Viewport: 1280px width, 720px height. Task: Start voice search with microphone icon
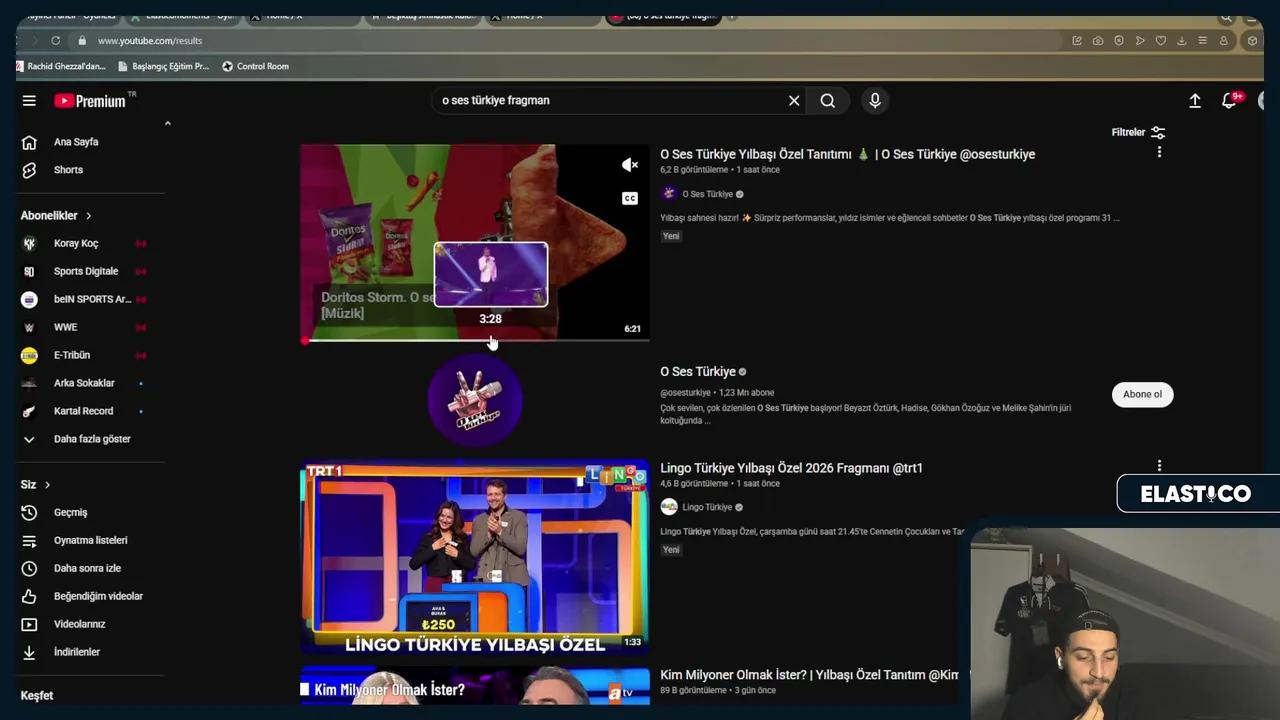click(875, 101)
